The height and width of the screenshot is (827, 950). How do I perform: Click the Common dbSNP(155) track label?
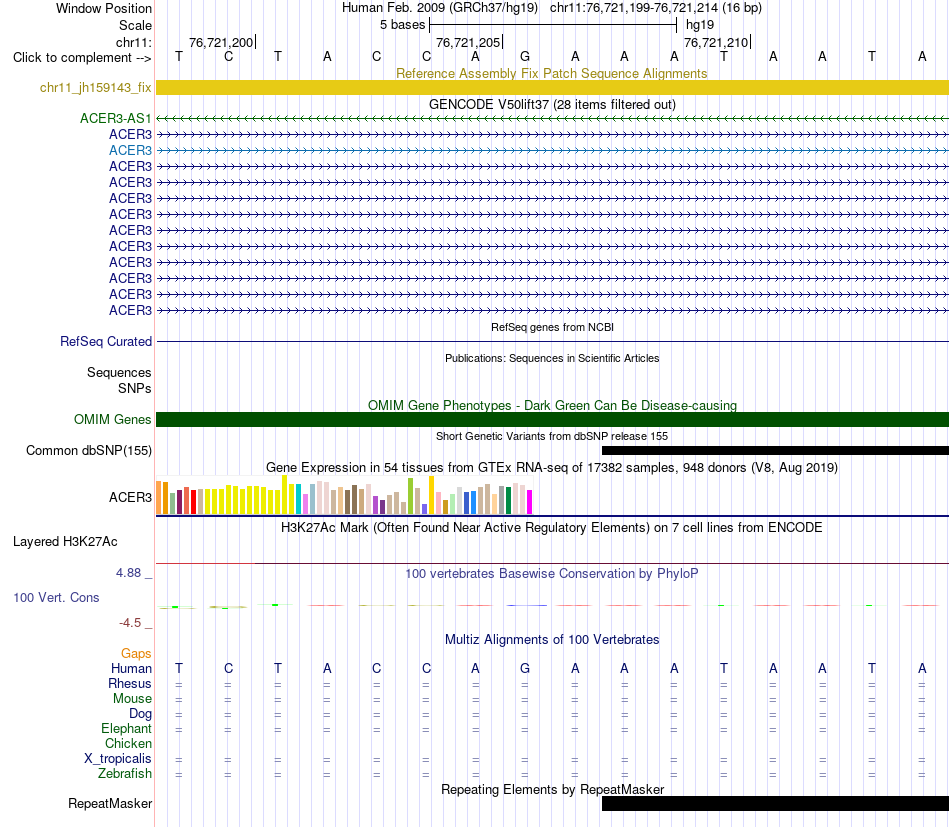88,451
